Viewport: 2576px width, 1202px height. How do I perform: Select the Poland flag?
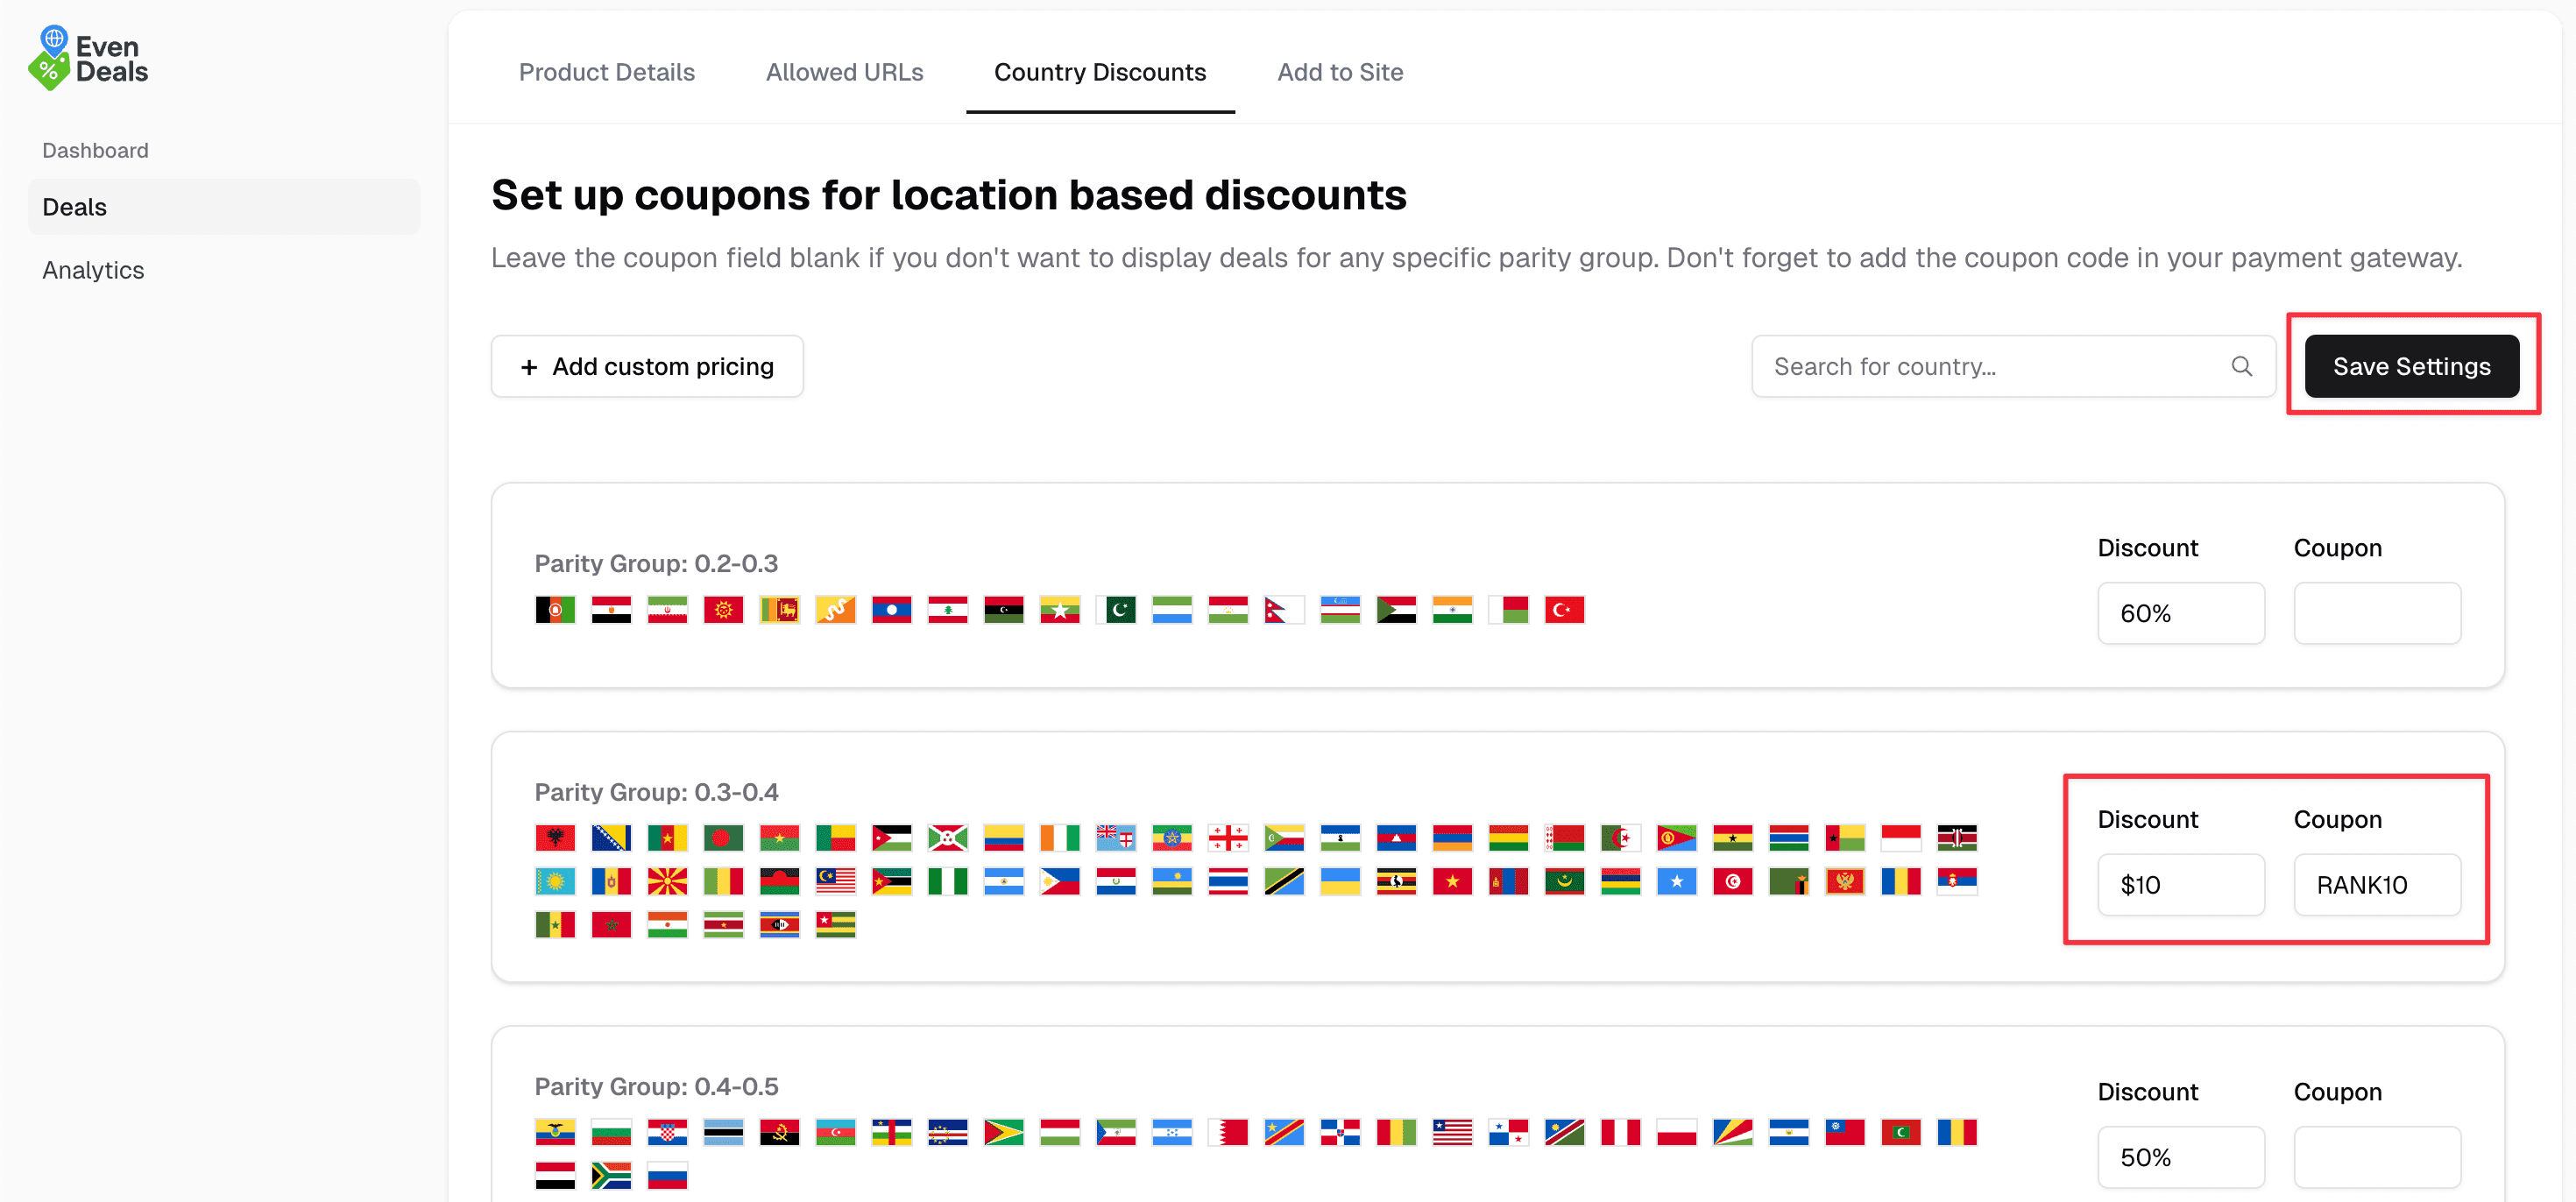click(x=1677, y=1132)
